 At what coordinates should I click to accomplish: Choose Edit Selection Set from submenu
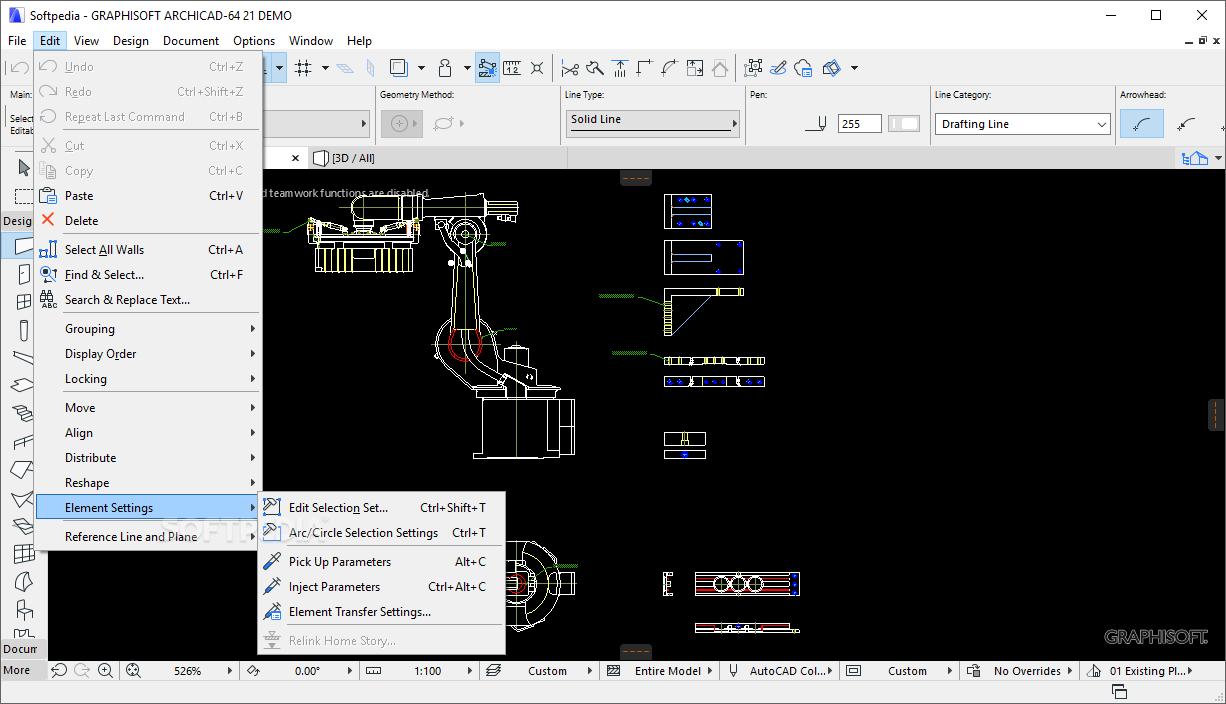pos(382,508)
